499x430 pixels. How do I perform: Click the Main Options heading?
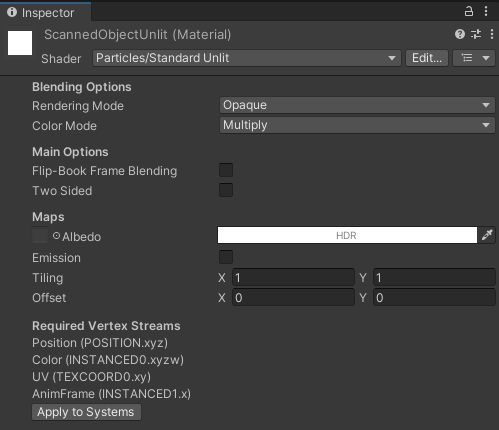[x=70, y=152]
